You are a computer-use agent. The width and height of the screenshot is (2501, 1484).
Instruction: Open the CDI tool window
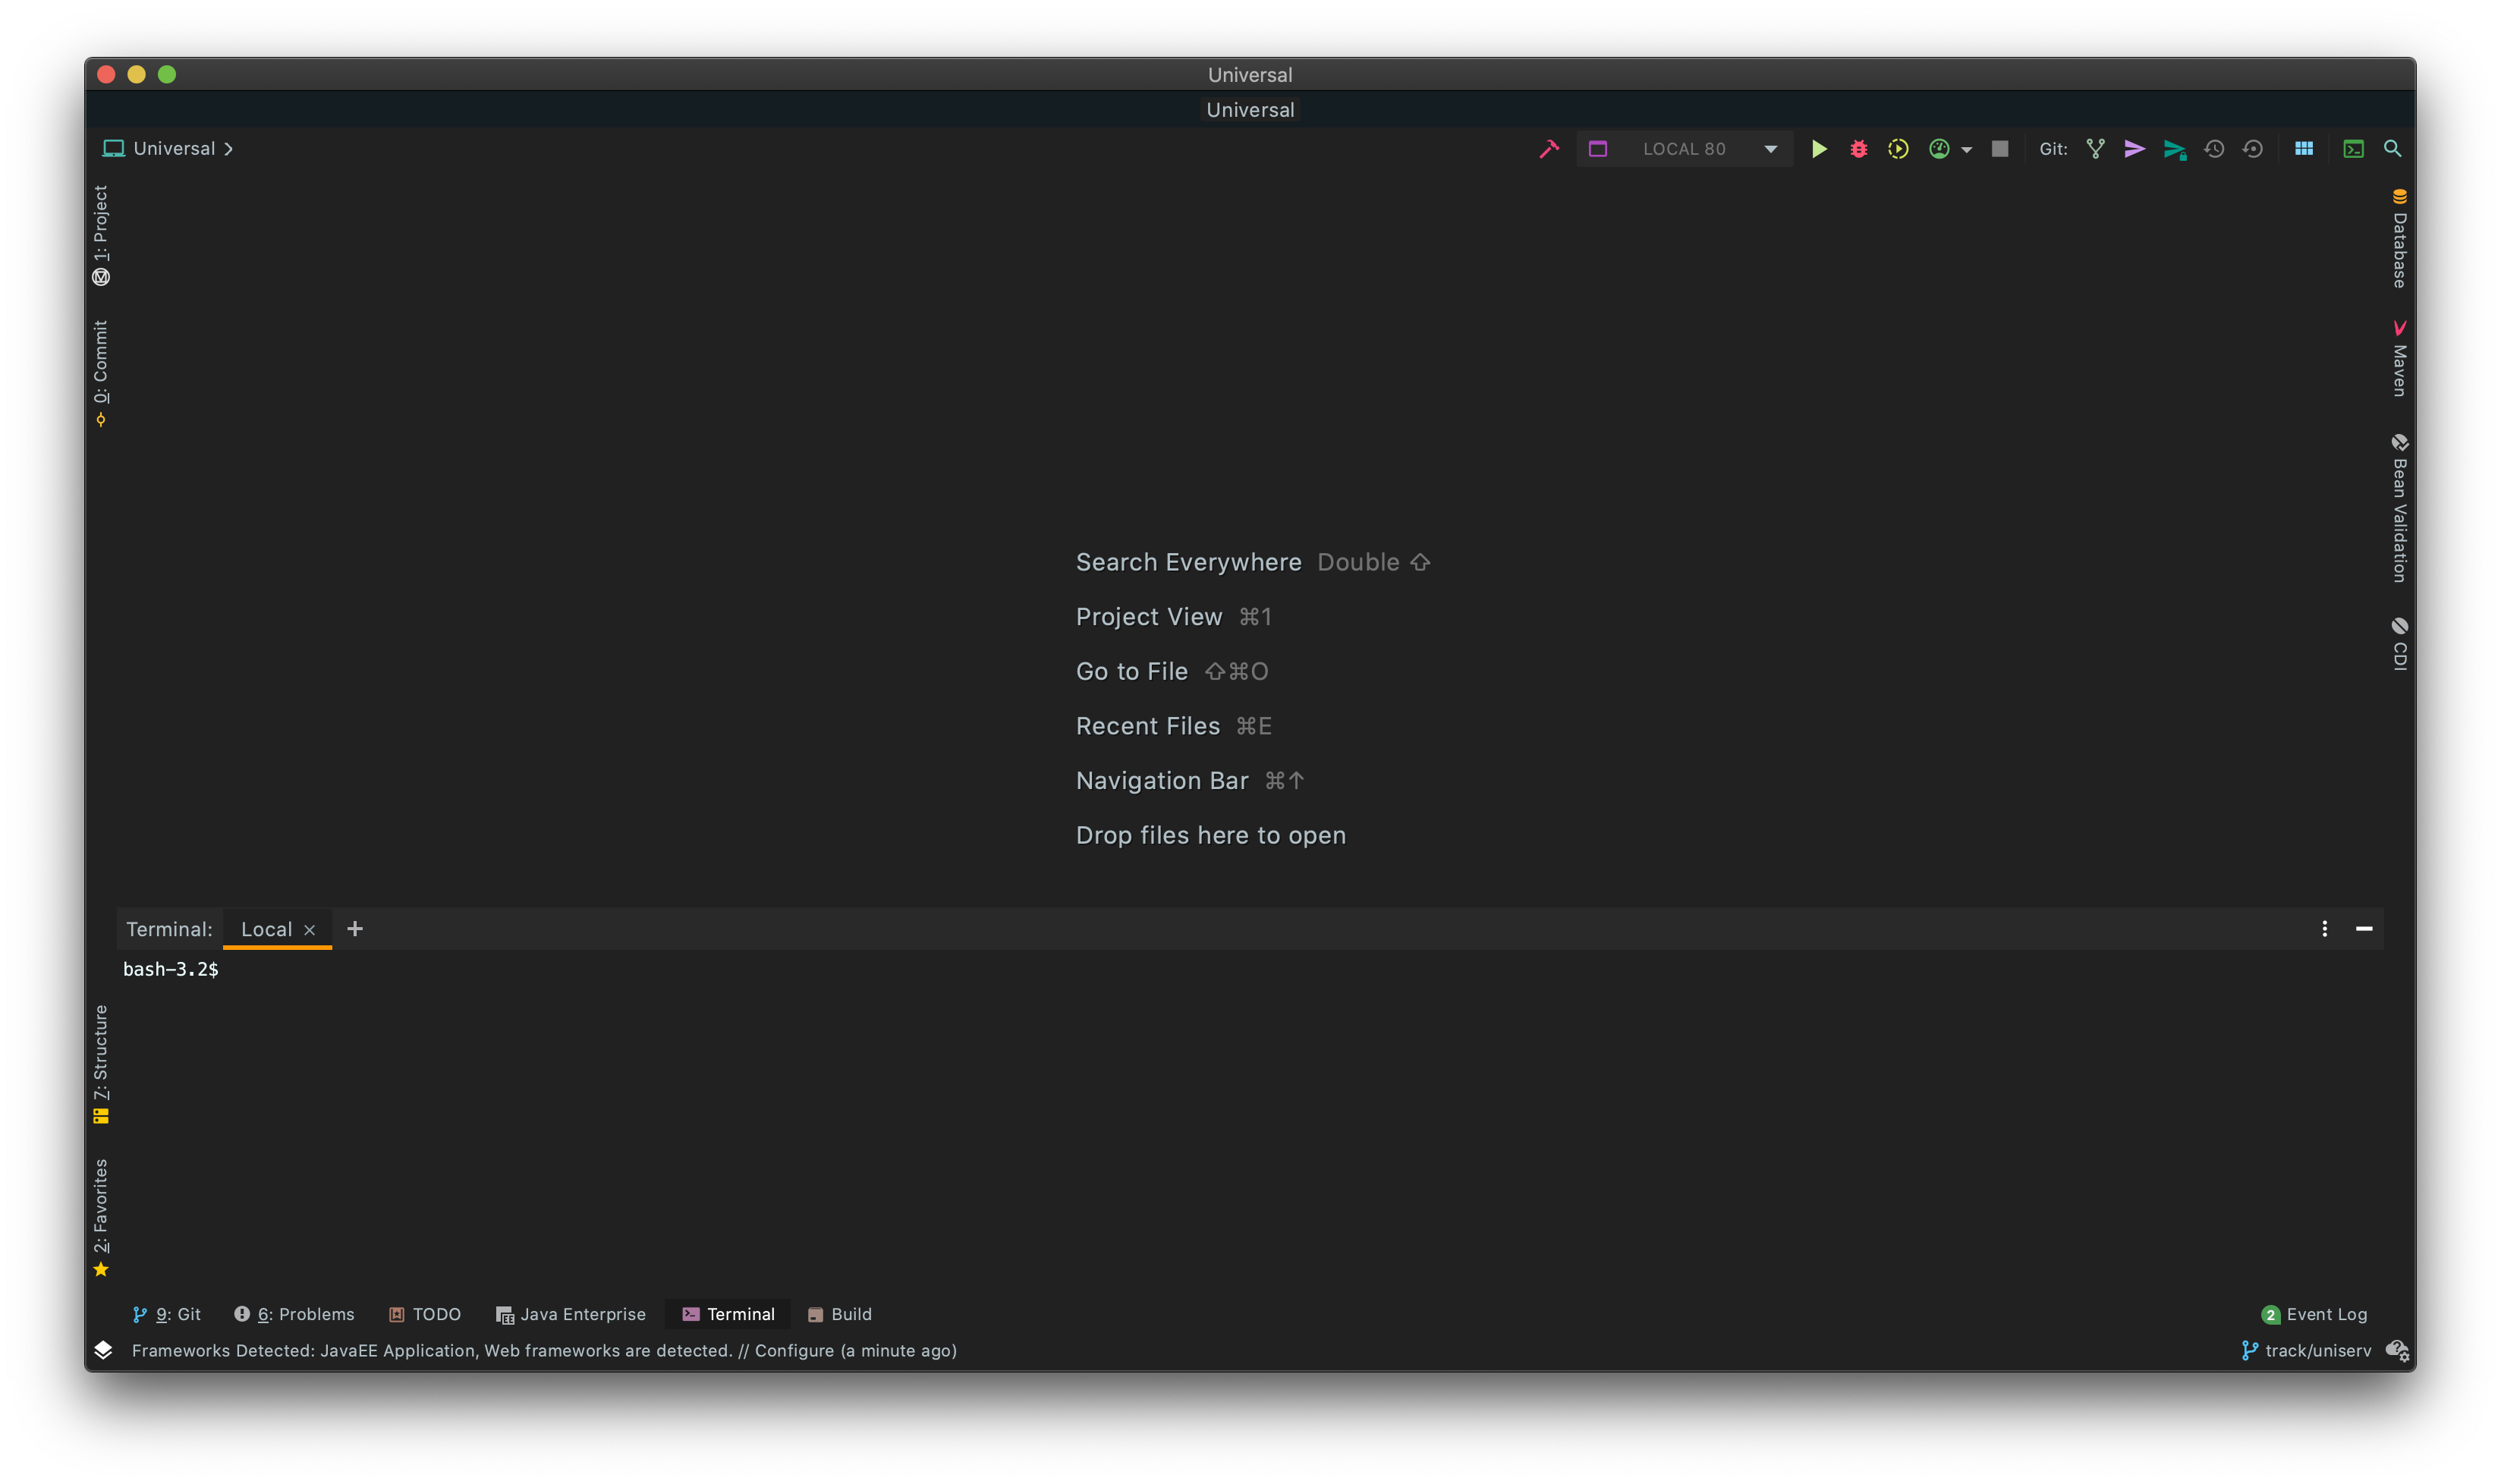pos(2399,643)
